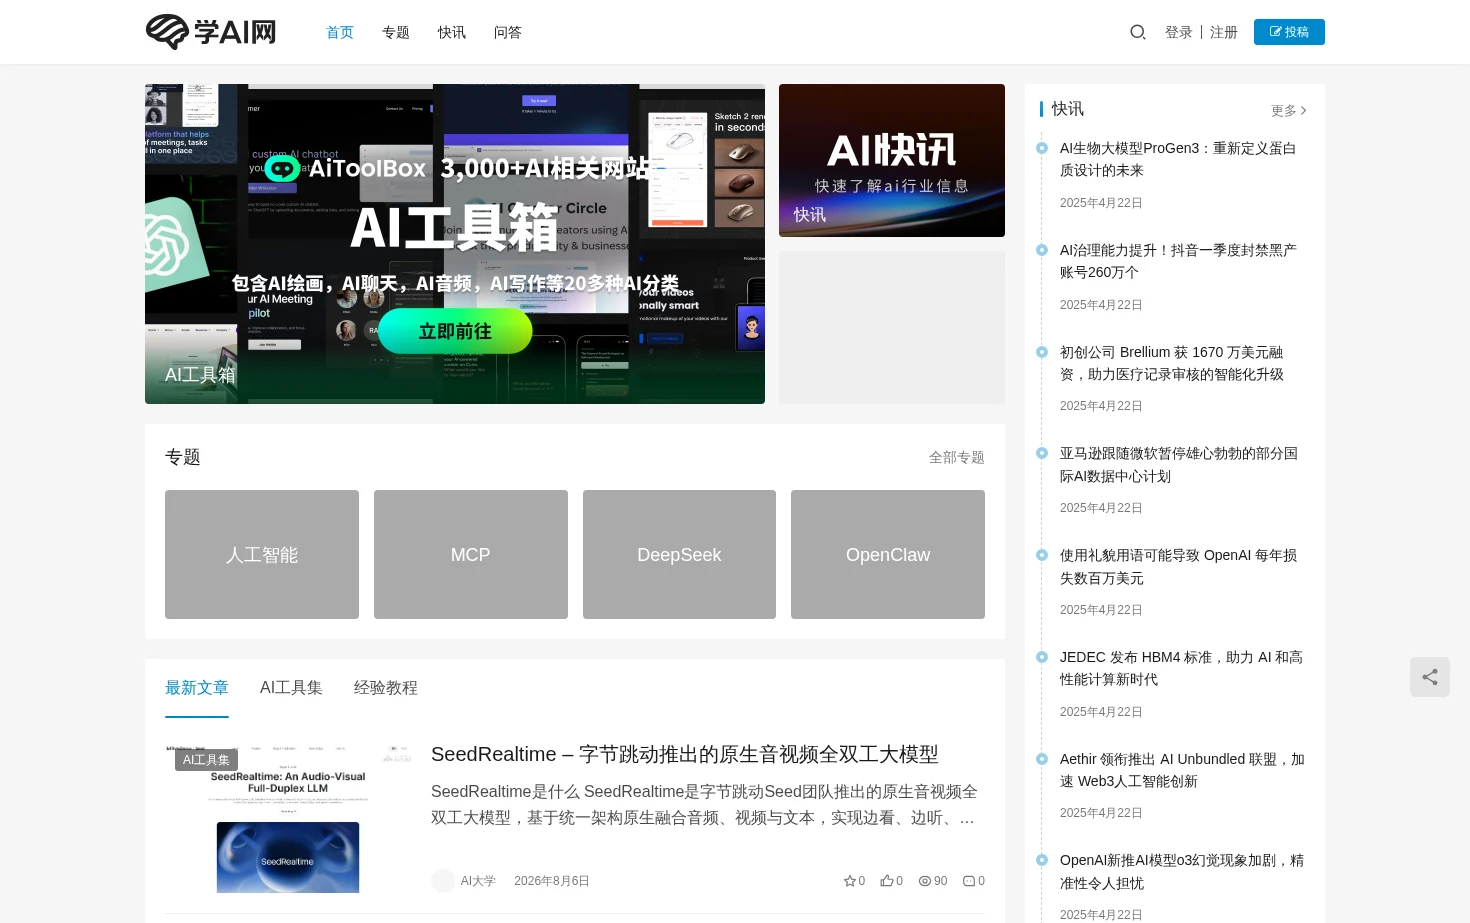Click the AI工具集 tag on article thumbnail
The height and width of the screenshot is (923, 1470).
click(x=206, y=760)
